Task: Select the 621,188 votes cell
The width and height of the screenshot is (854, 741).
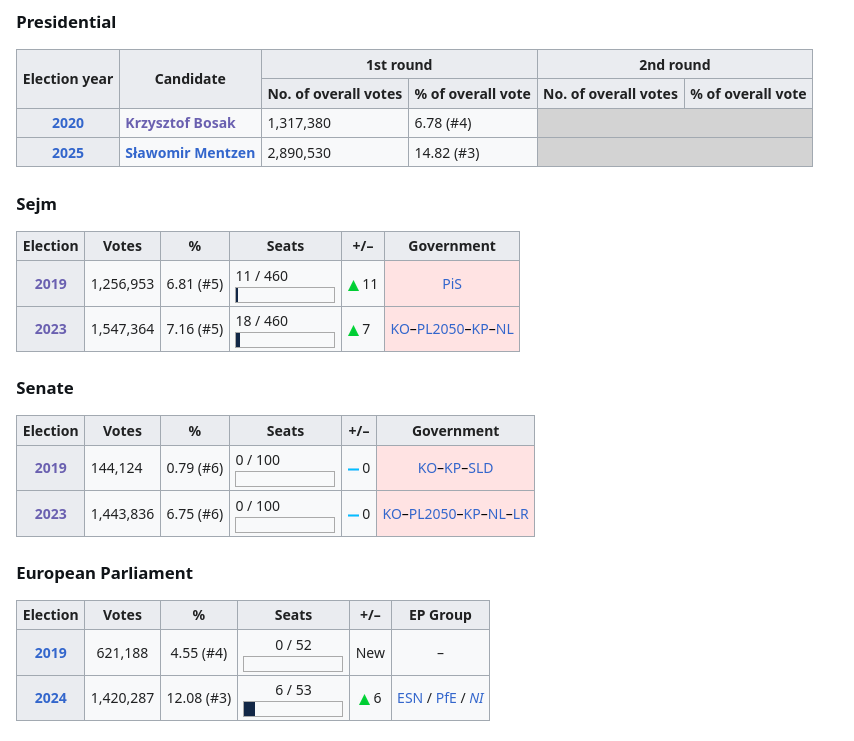Action: [123, 653]
